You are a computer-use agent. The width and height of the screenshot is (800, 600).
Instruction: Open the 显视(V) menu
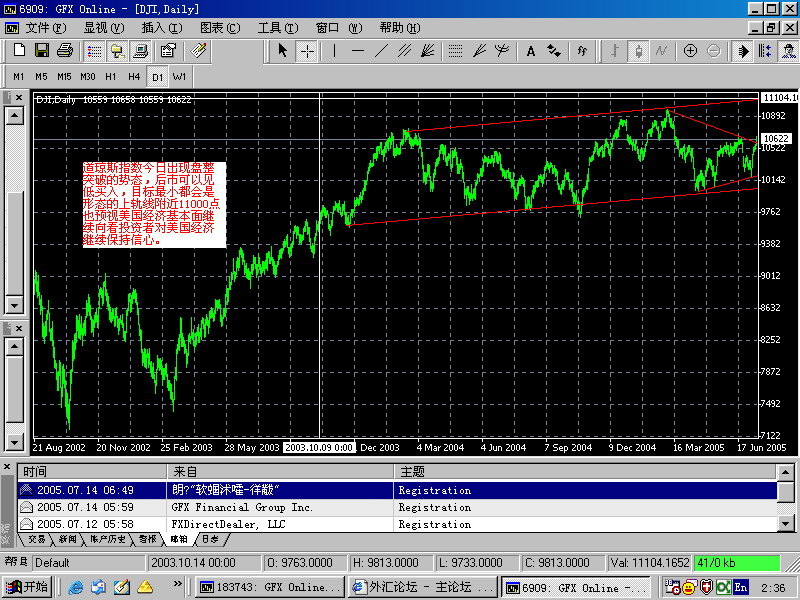(x=104, y=28)
